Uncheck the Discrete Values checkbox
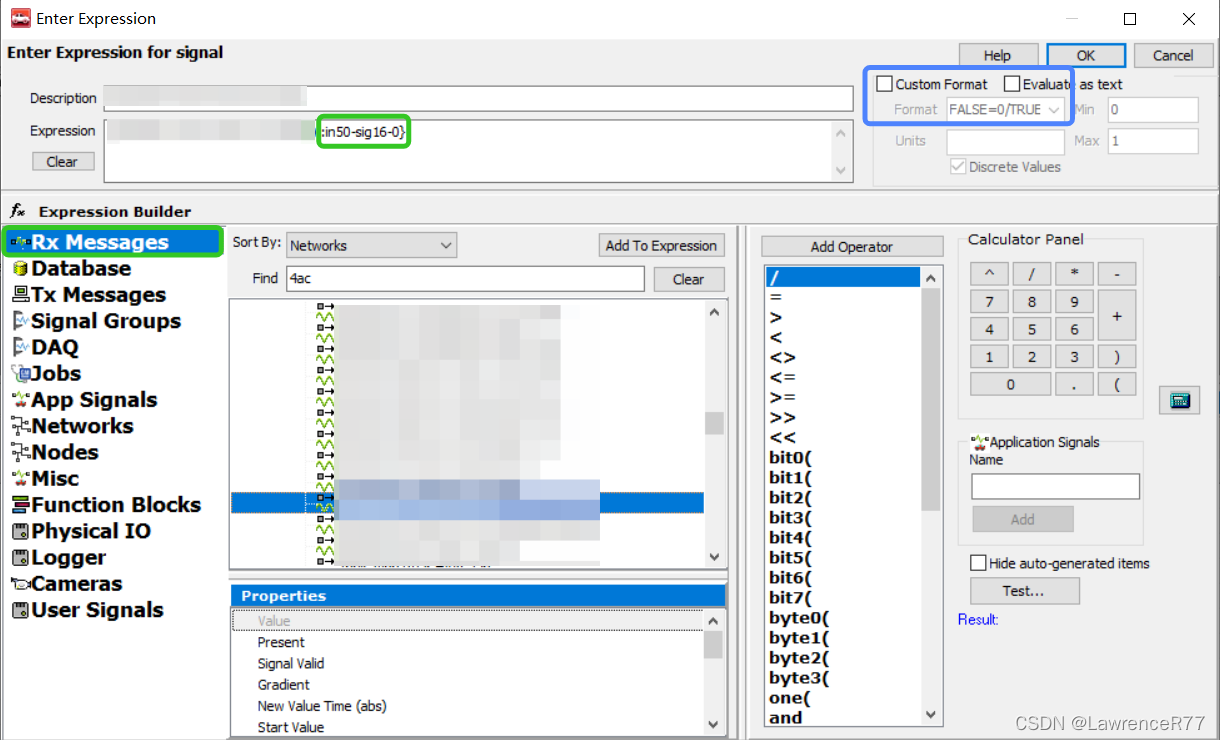This screenshot has width=1220, height=740. [x=957, y=166]
